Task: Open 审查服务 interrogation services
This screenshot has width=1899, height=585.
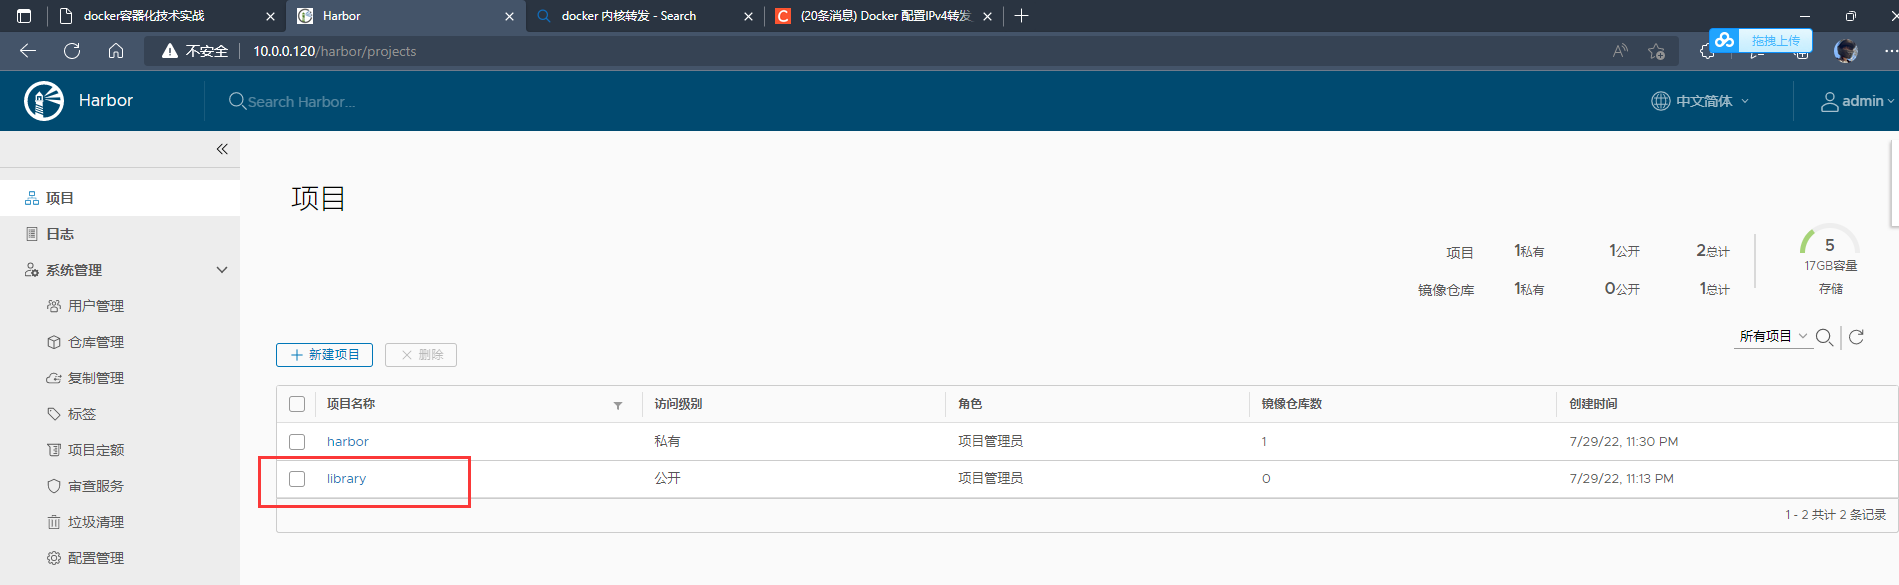Action: (x=95, y=486)
